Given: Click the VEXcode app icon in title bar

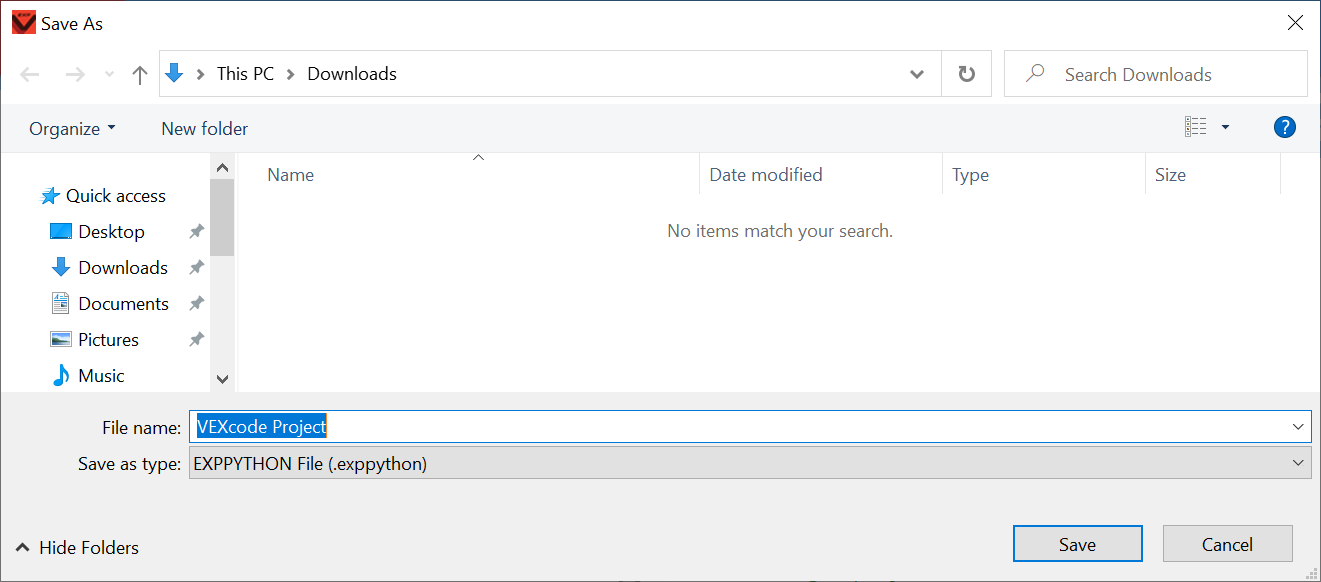Looking at the screenshot, I should pos(24,22).
